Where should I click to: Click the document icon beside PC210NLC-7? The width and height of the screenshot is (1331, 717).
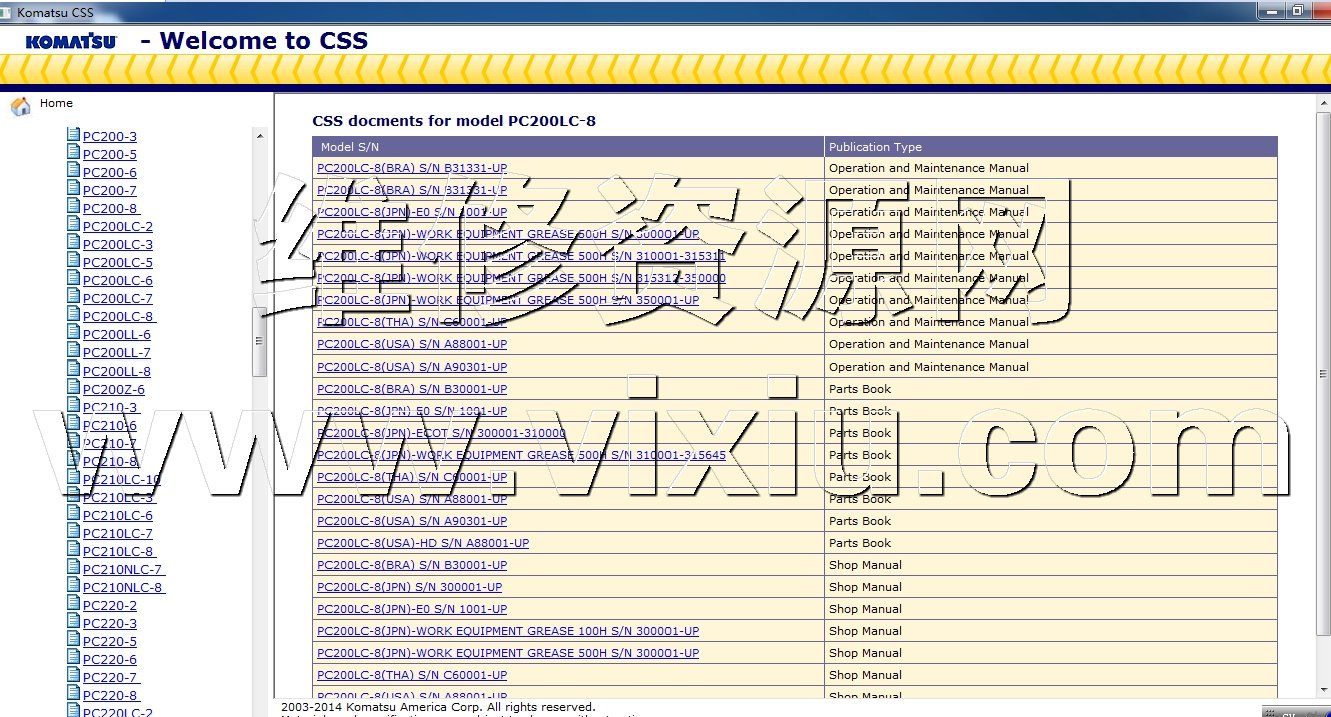[x=72, y=568]
